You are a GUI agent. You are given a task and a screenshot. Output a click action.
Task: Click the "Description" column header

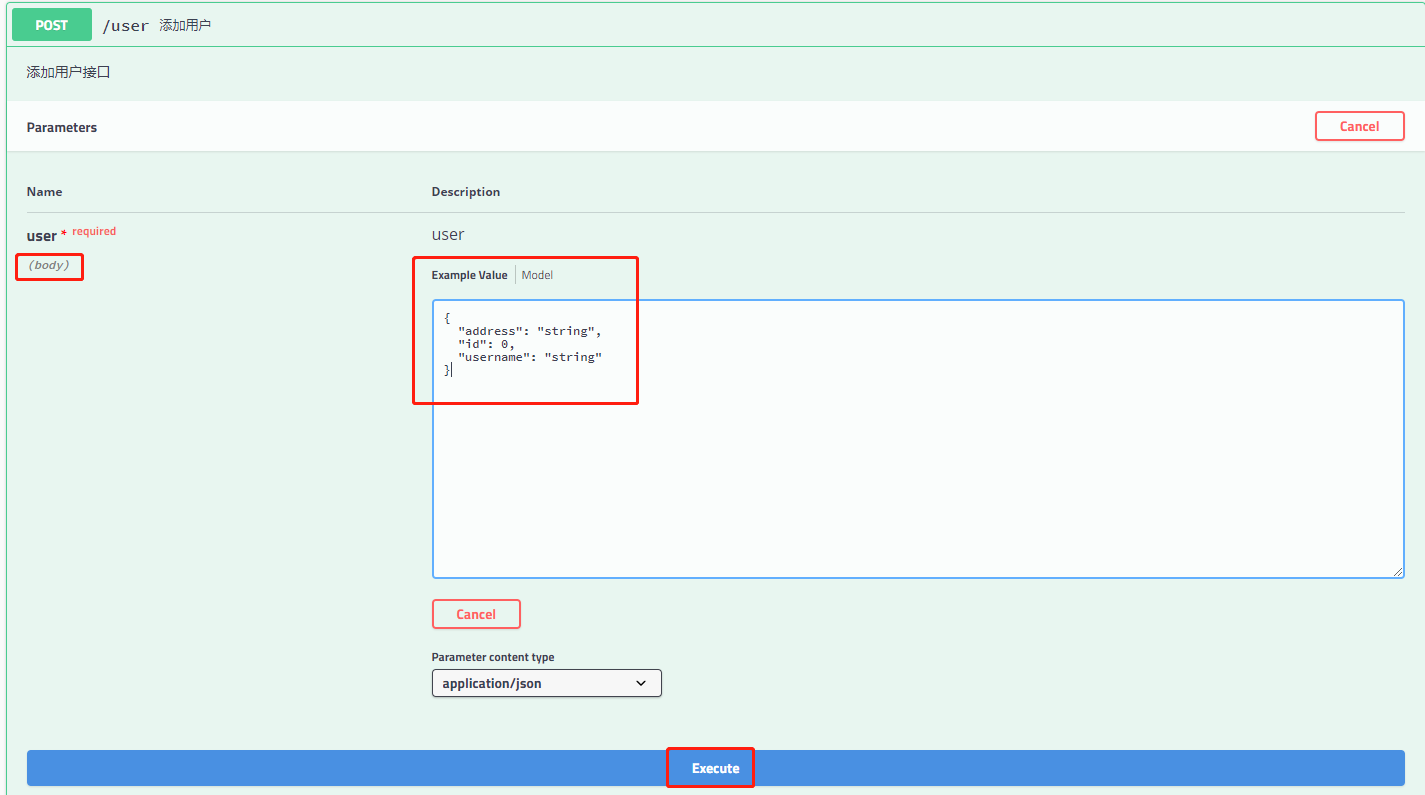(x=466, y=191)
